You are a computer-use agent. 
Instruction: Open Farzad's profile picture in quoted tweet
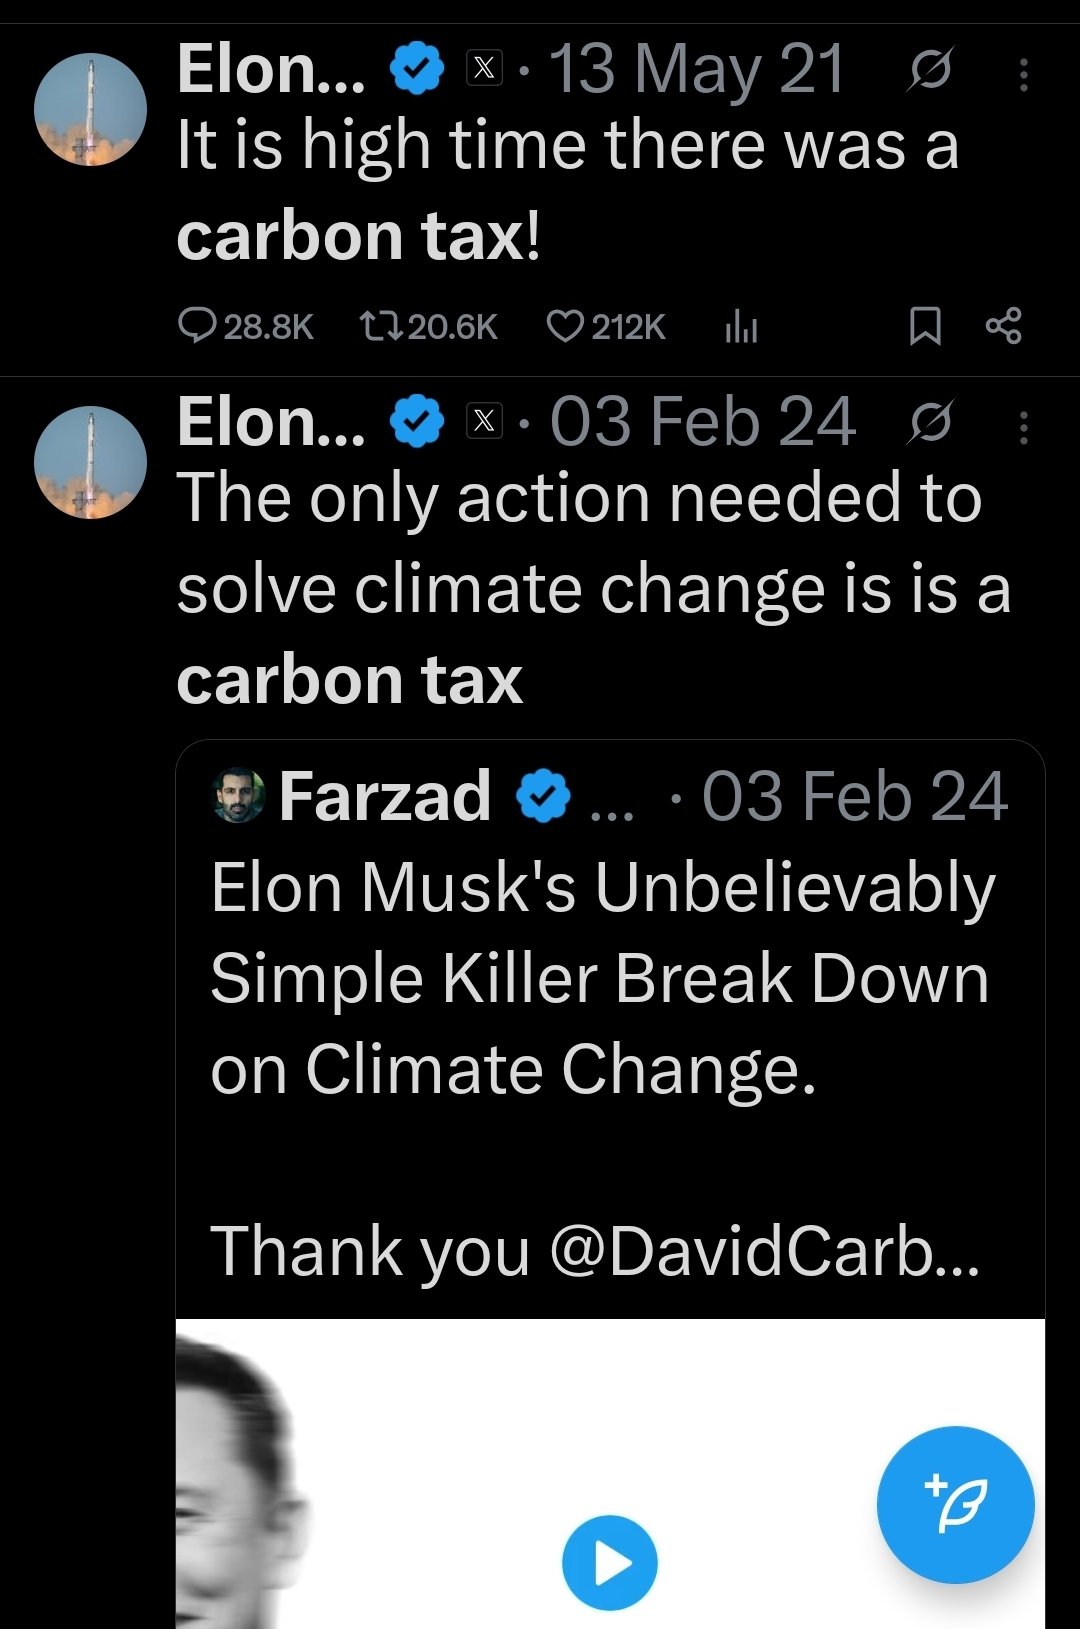tap(239, 796)
